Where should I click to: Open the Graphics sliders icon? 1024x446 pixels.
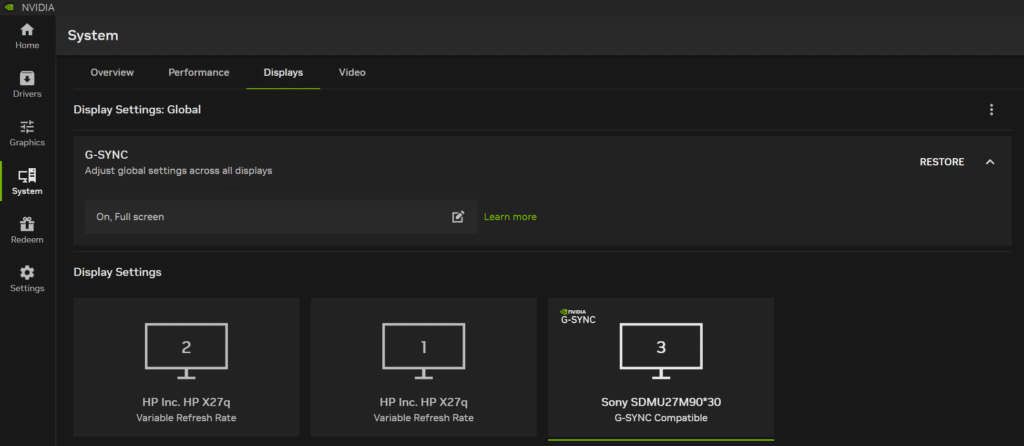[x=27, y=127]
